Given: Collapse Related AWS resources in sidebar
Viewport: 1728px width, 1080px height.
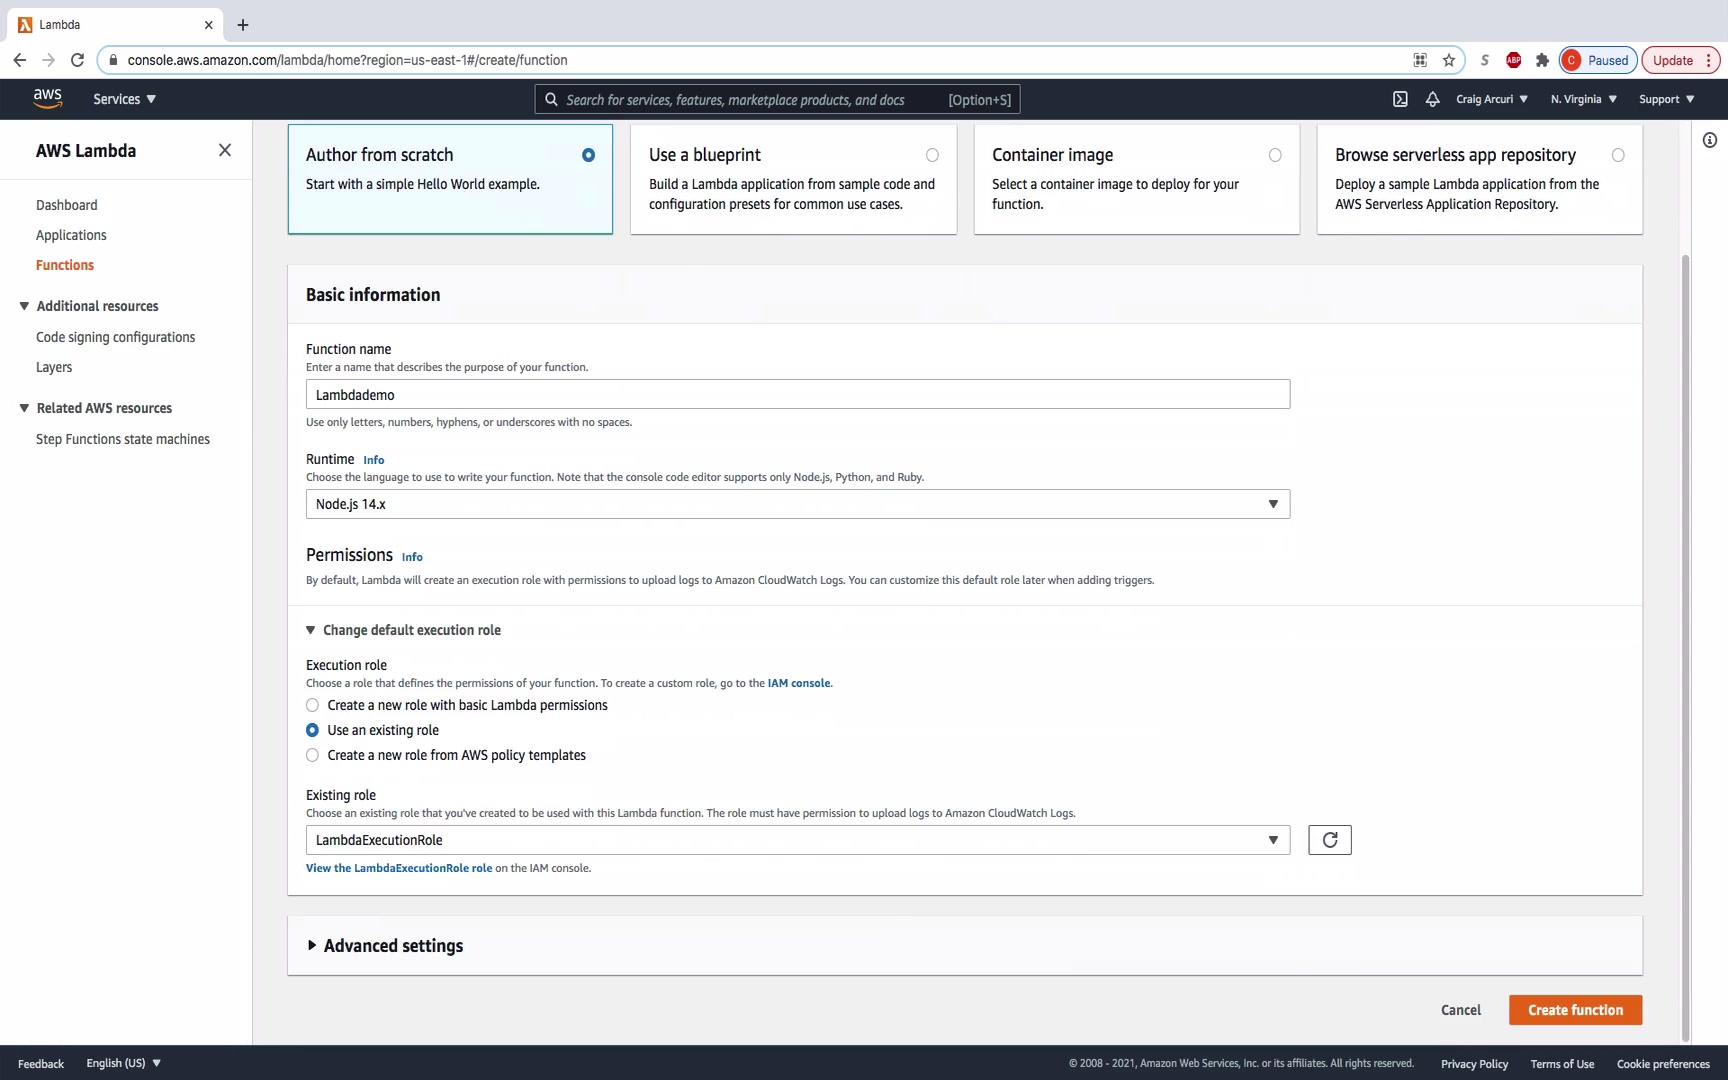Looking at the screenshot, I should click(x=96, y=408).
